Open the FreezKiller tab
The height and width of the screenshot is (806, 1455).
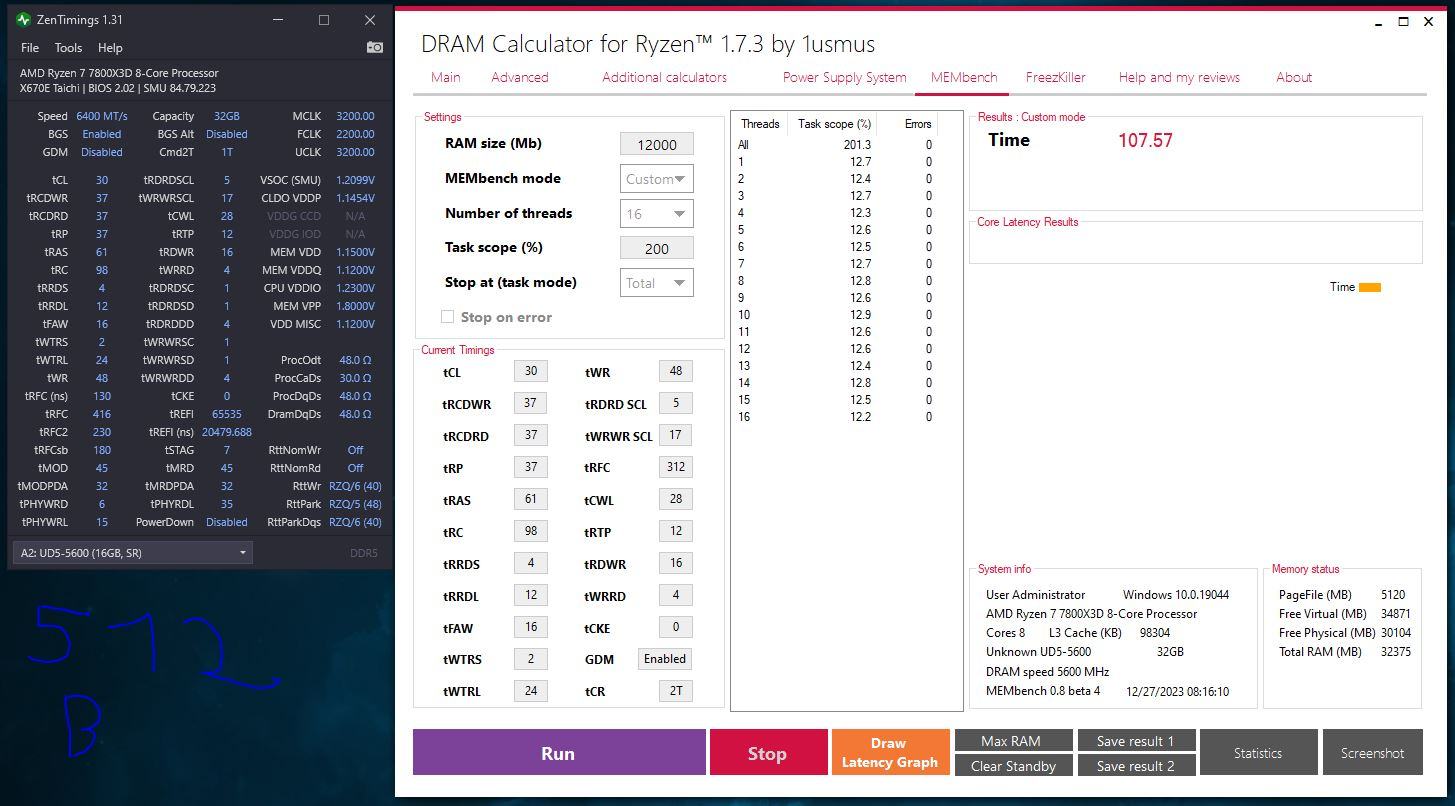point(1056,77)
